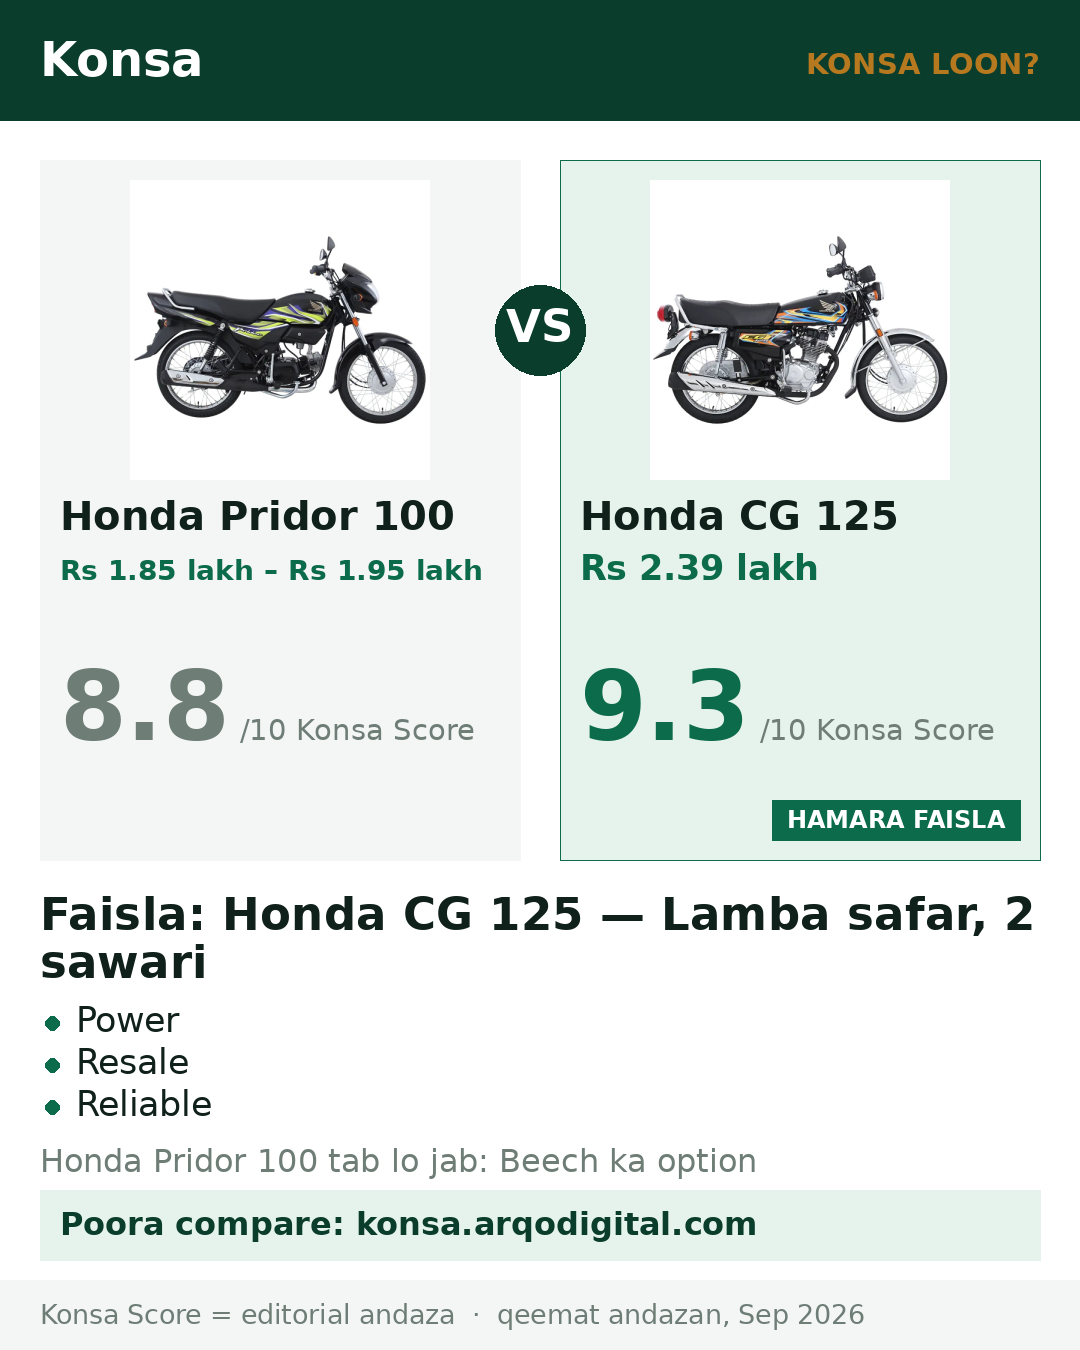This screenshot has width=1080, height=1350.
Task: Click the Konsa Score editorial andaza footnote
Action: point(247,1315)
